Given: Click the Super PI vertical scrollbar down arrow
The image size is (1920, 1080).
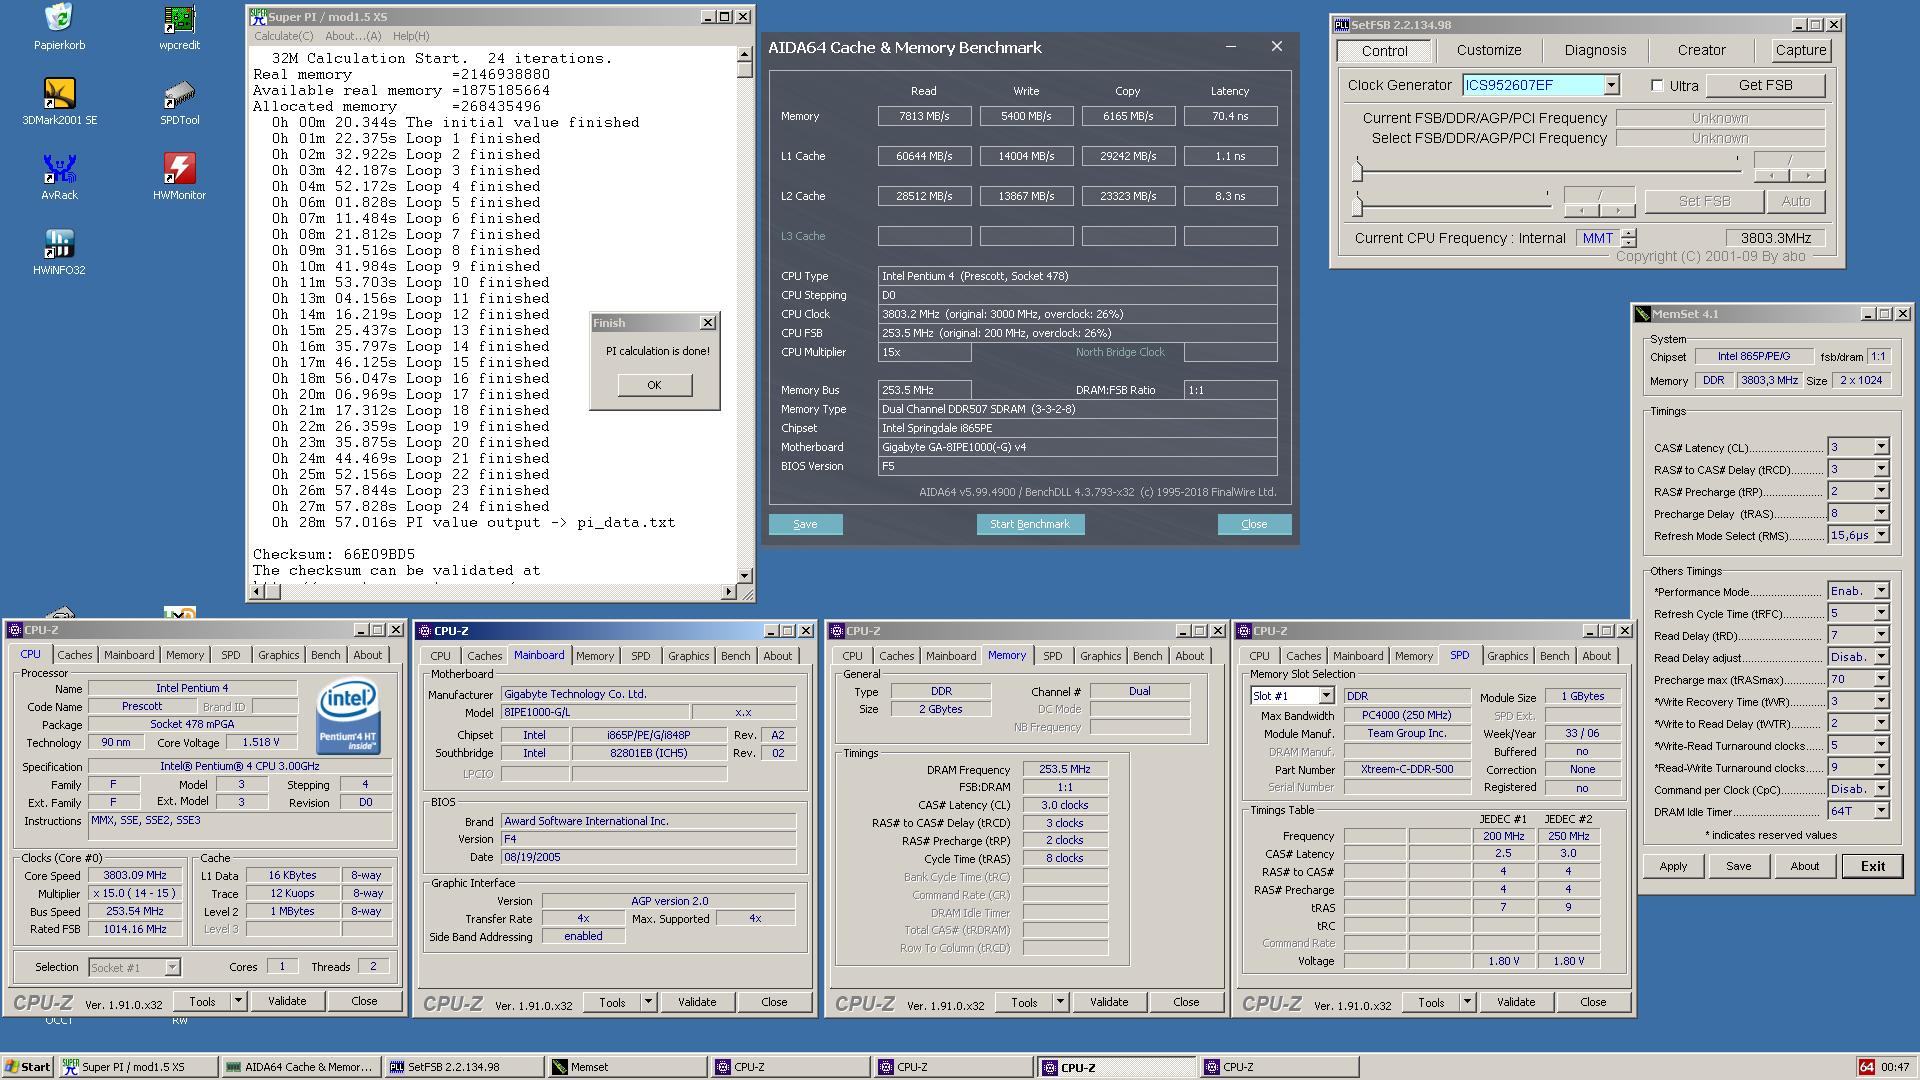Looking at the screenshot, I should (x=744, y=576).
